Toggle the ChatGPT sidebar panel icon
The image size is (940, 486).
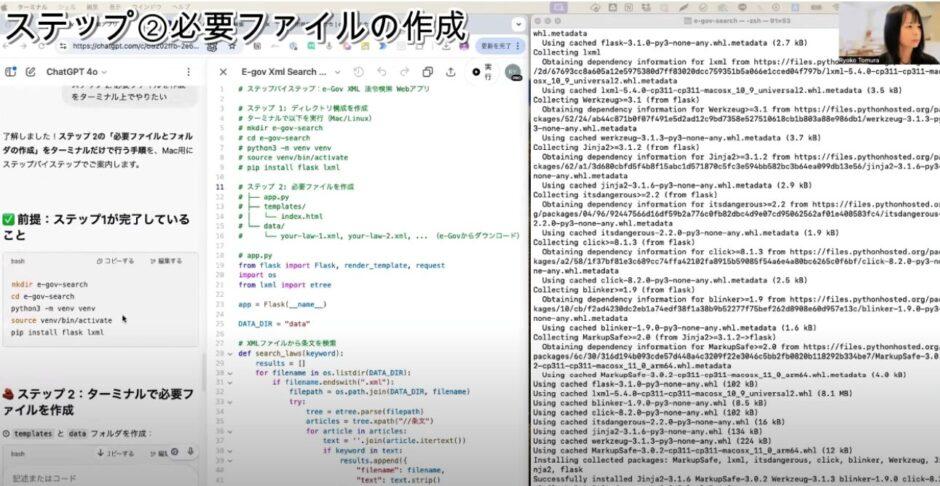10,72
